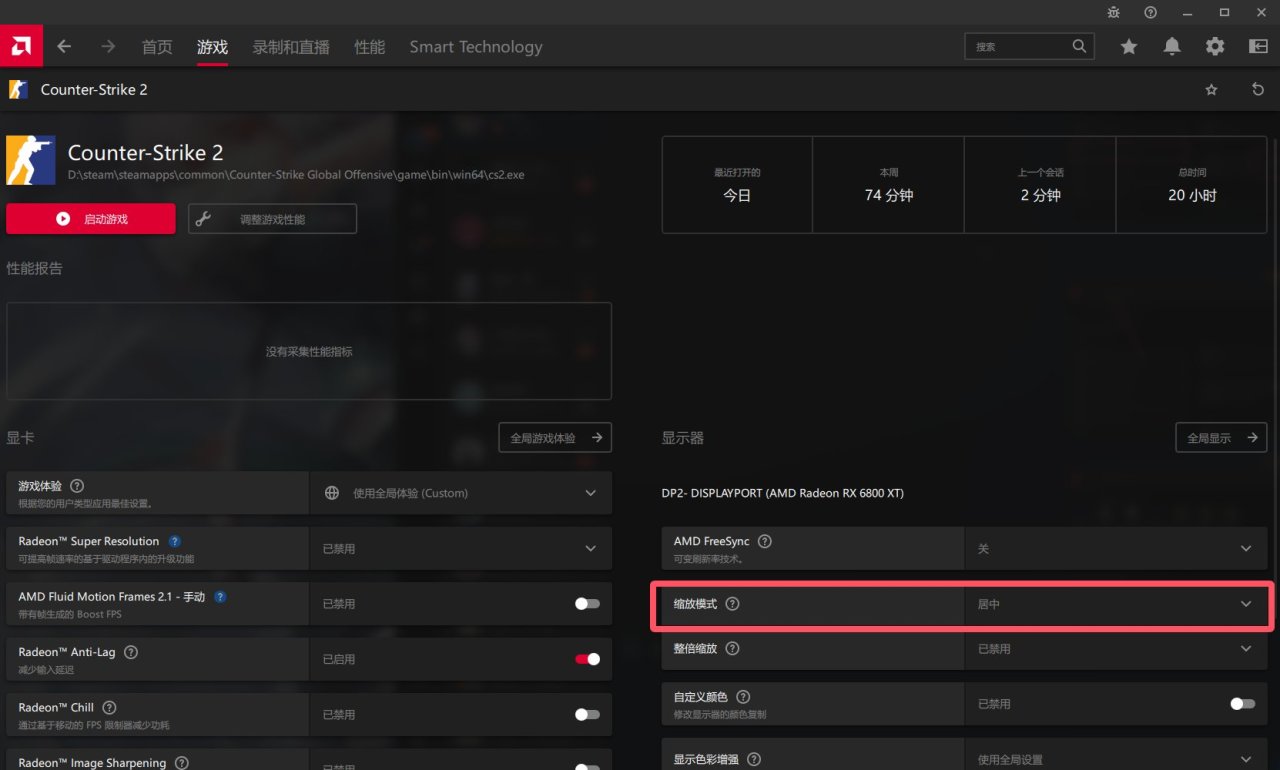Launch the game with 启动游戏
This screenshot has width=1280, height=770.
(x=91, y=219)
